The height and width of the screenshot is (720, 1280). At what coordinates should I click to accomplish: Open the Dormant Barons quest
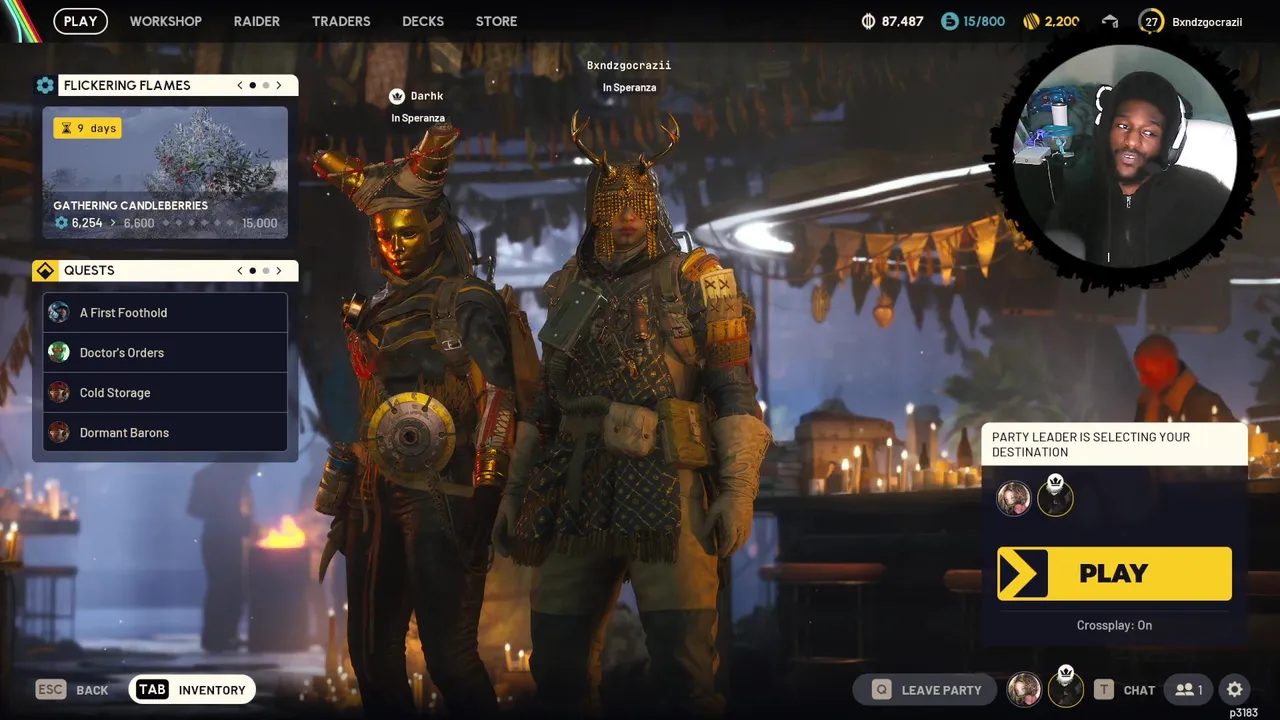pyautogui.click(x=165, y=432)
